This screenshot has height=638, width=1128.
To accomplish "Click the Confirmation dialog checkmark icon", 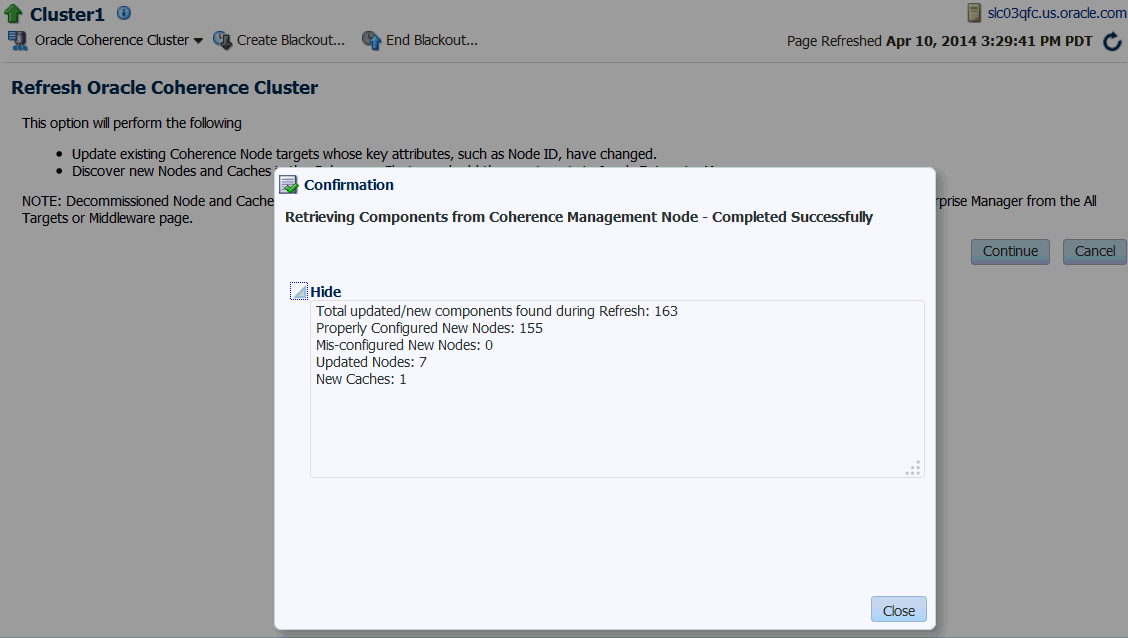I will click(x=288, y=185).
